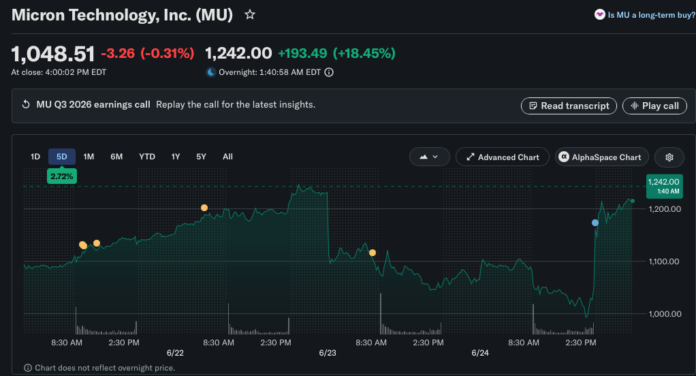Open chart settings gear
The image size is (696, 376).
pyautogui.click(x=669, y=157)
